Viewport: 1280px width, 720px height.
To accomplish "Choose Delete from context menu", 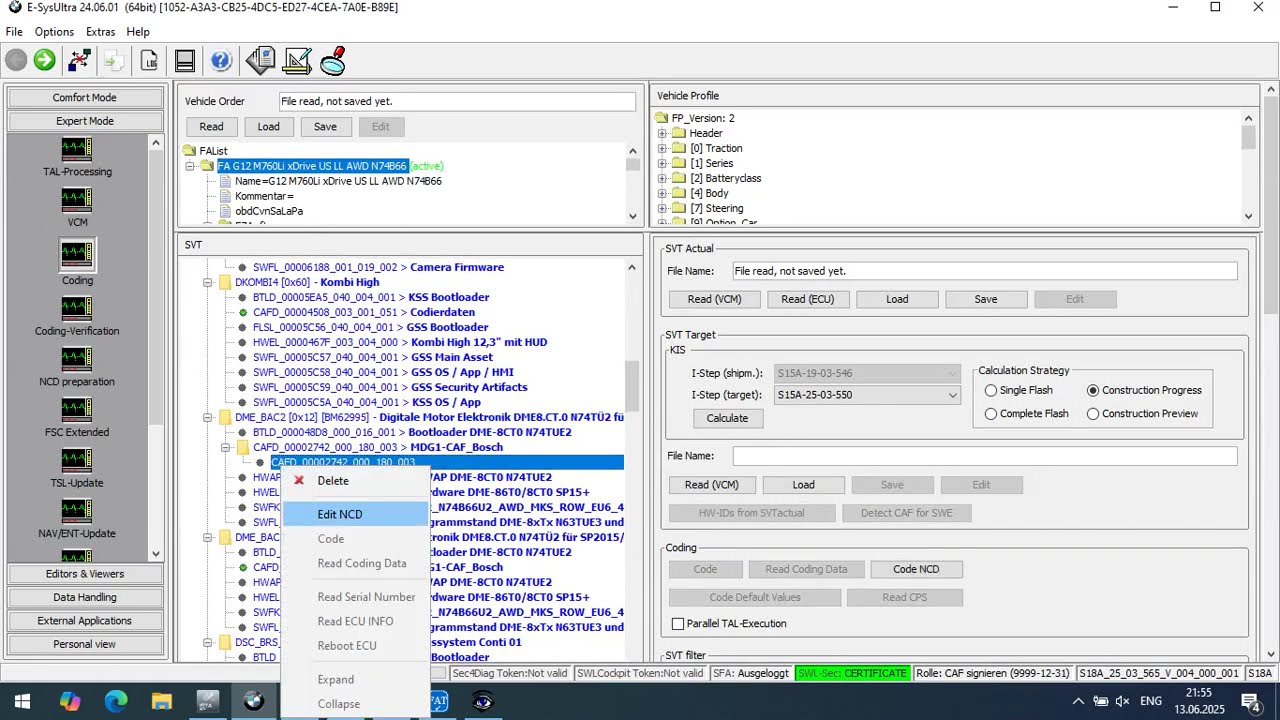I will point(354,481).
